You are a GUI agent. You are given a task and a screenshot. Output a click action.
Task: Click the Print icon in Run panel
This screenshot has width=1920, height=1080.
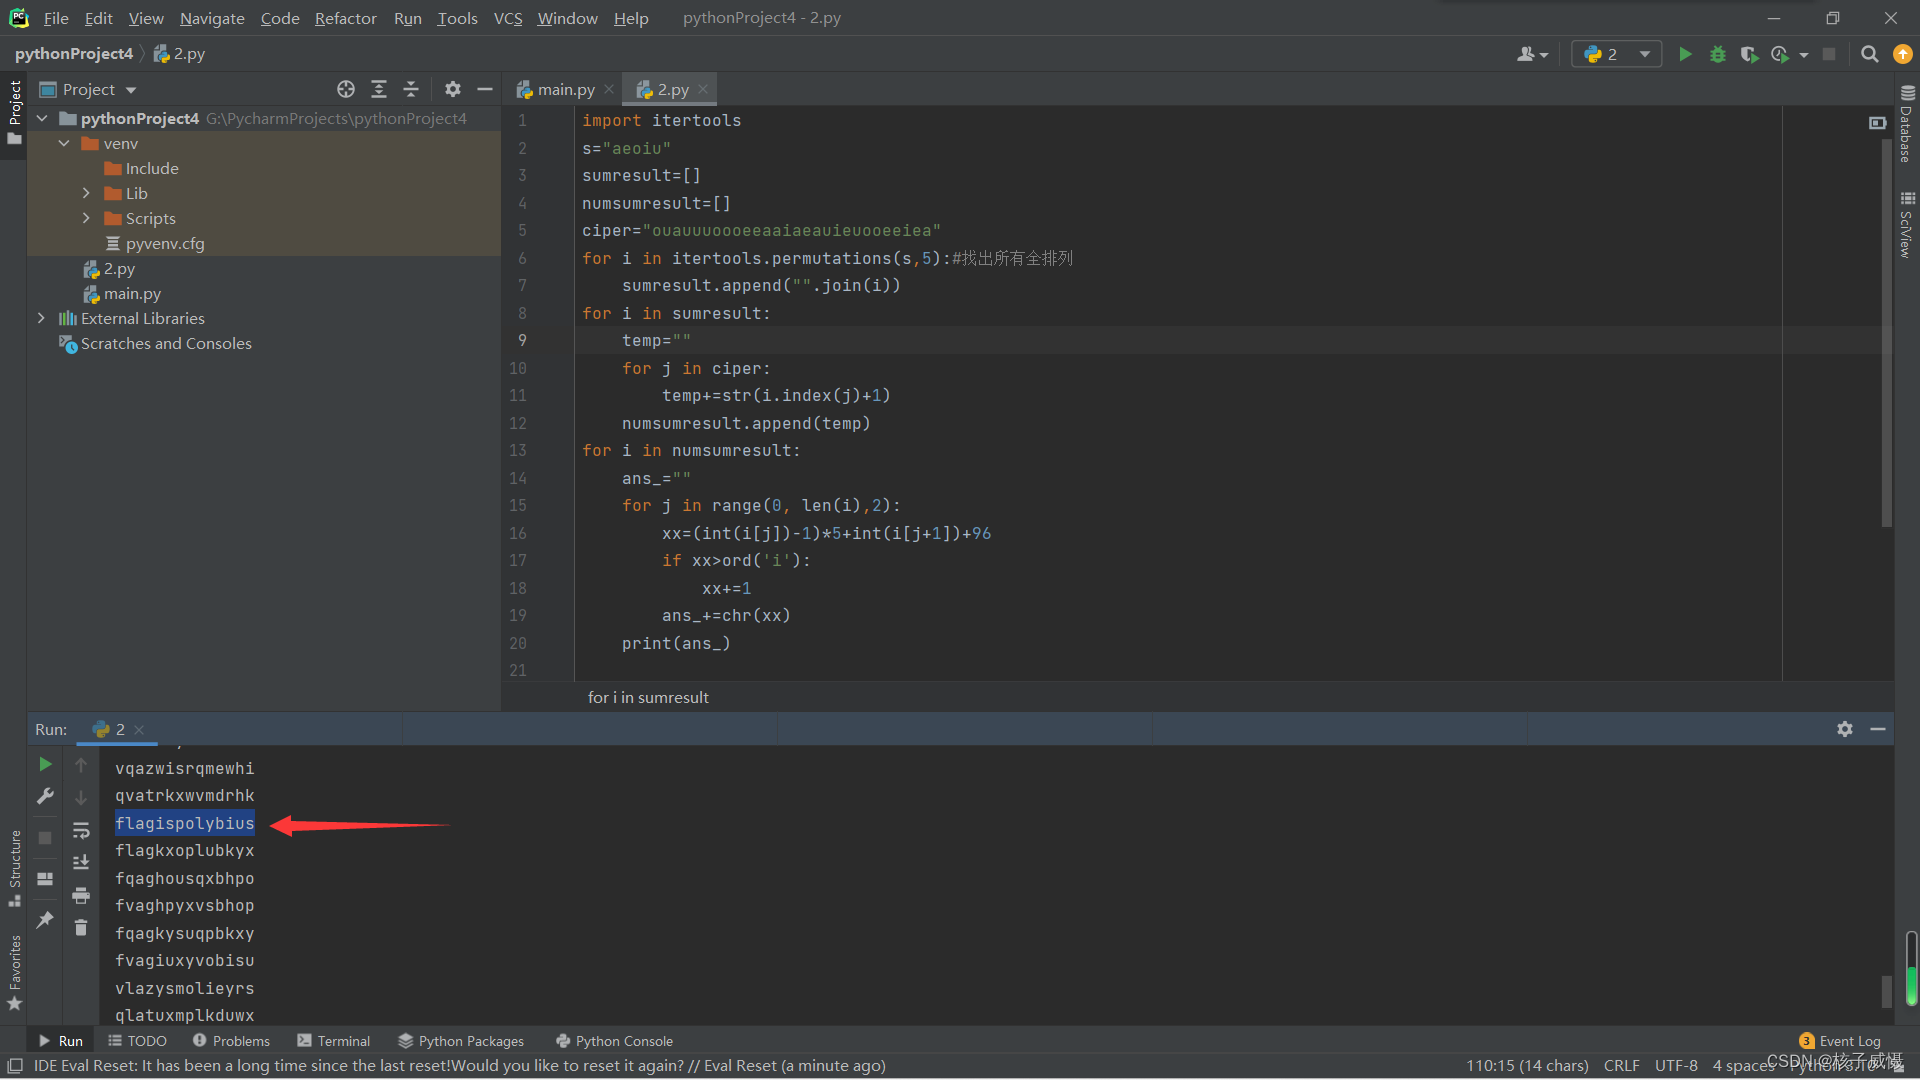81,895
